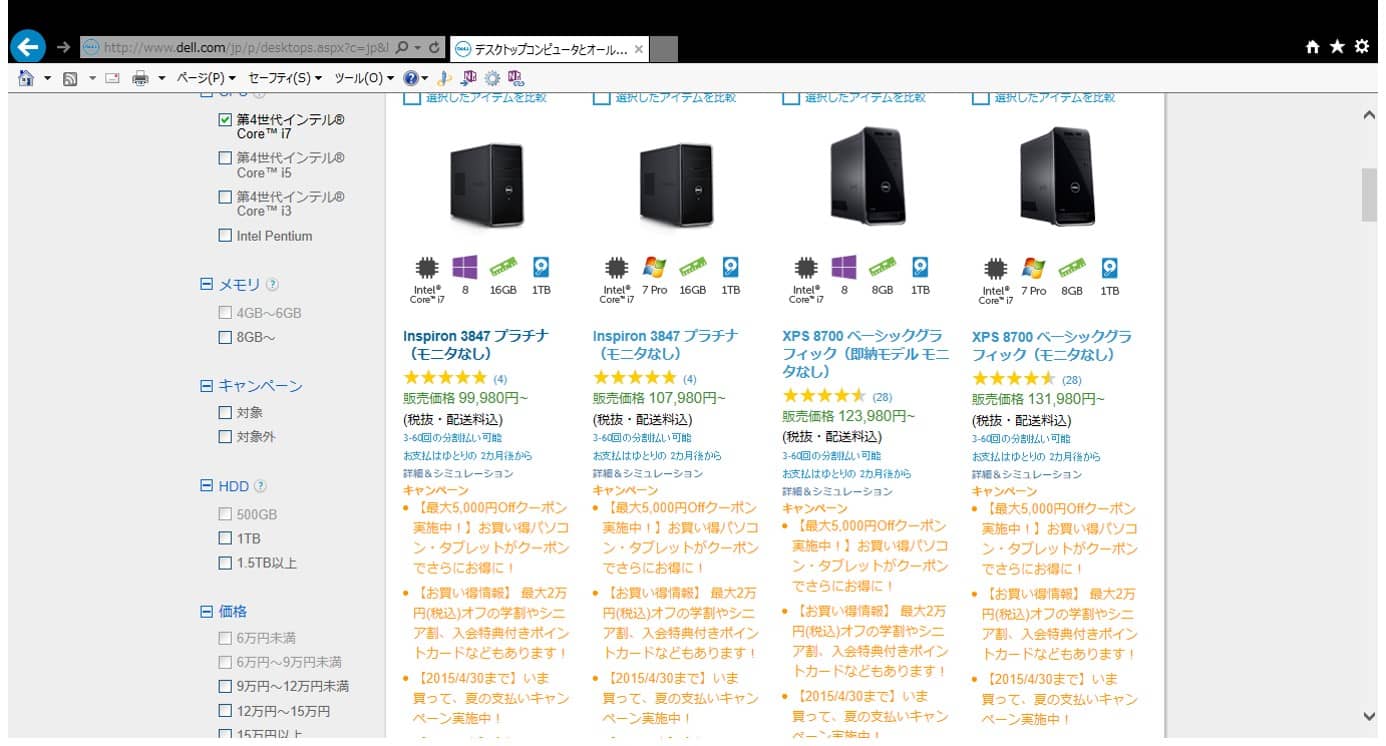Tick the 8GB~ memory checkbox
Image resolution: width=1386 pixels, height=746 pixels.
pyautogui.click(x=225, y=337)
